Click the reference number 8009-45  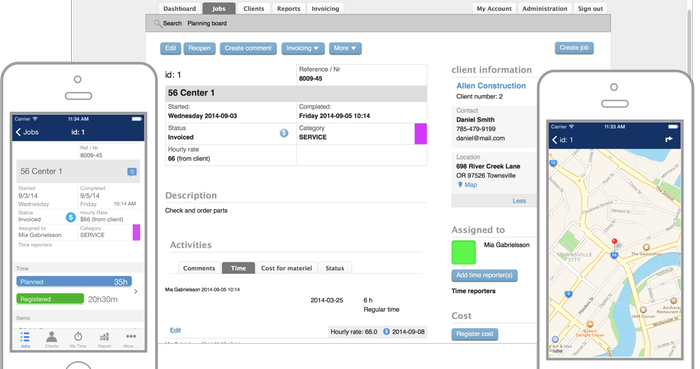(x=310, y=79)
